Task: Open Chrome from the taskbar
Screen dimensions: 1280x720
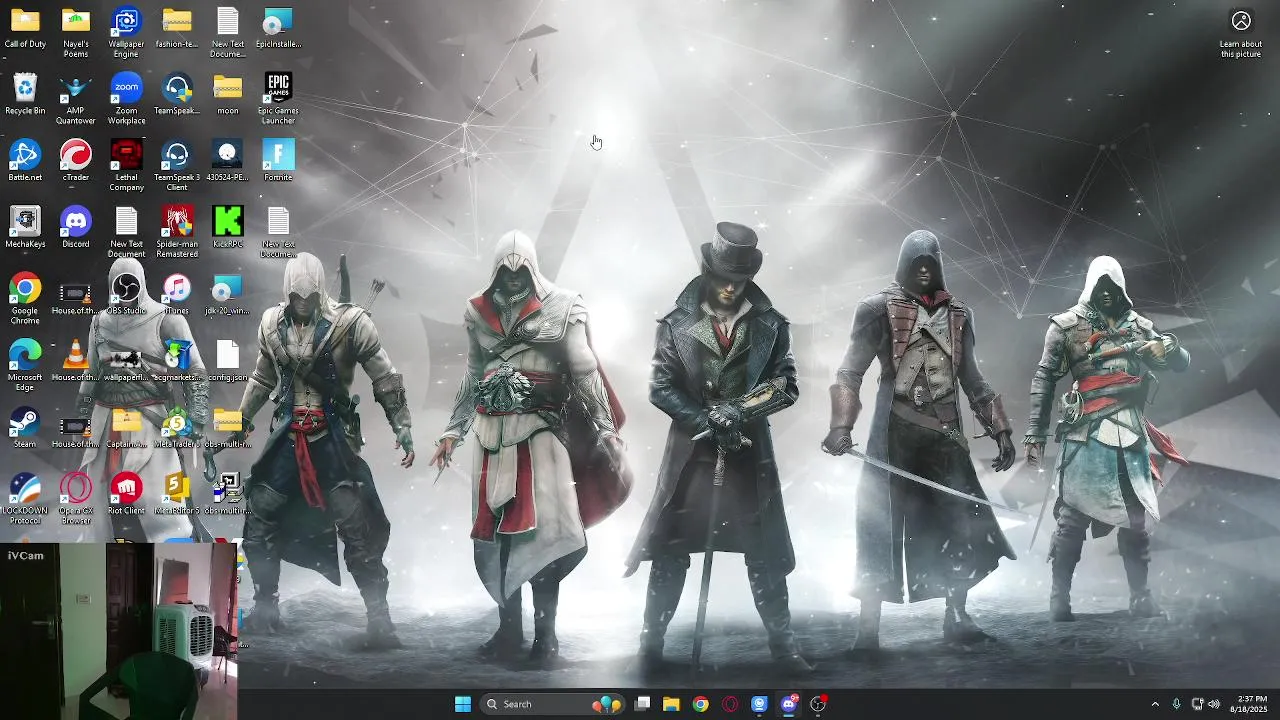Action: [x=701, y=704]
